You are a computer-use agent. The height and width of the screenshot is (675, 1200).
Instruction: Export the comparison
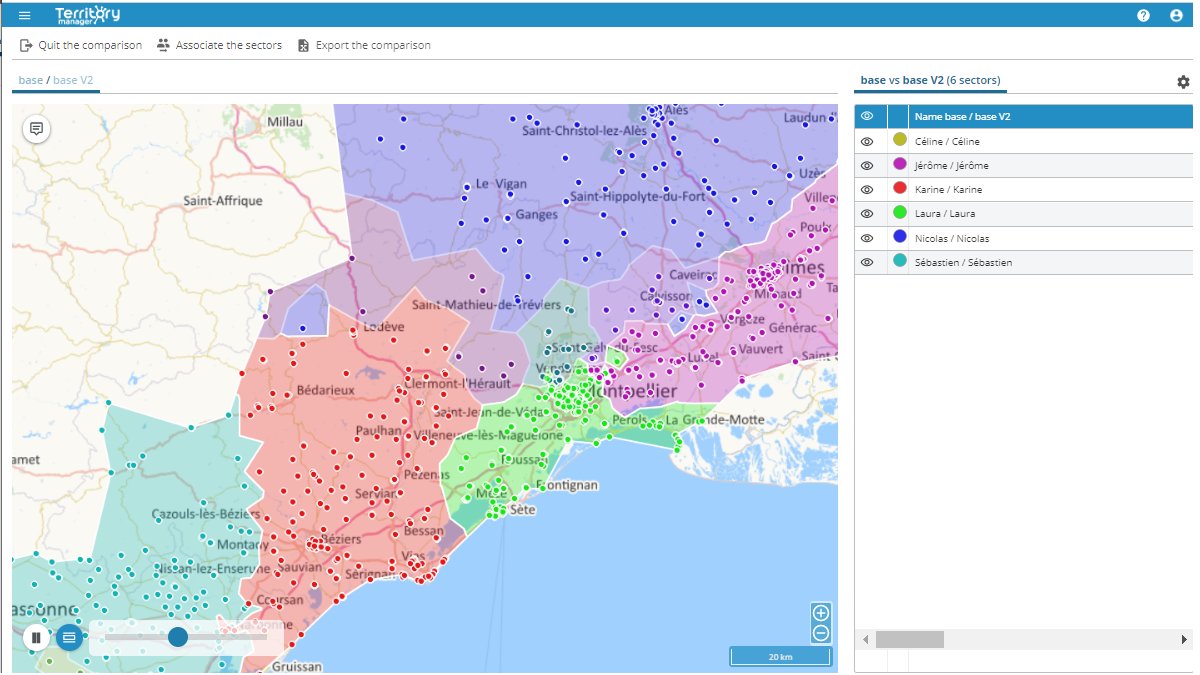point(363,45)
